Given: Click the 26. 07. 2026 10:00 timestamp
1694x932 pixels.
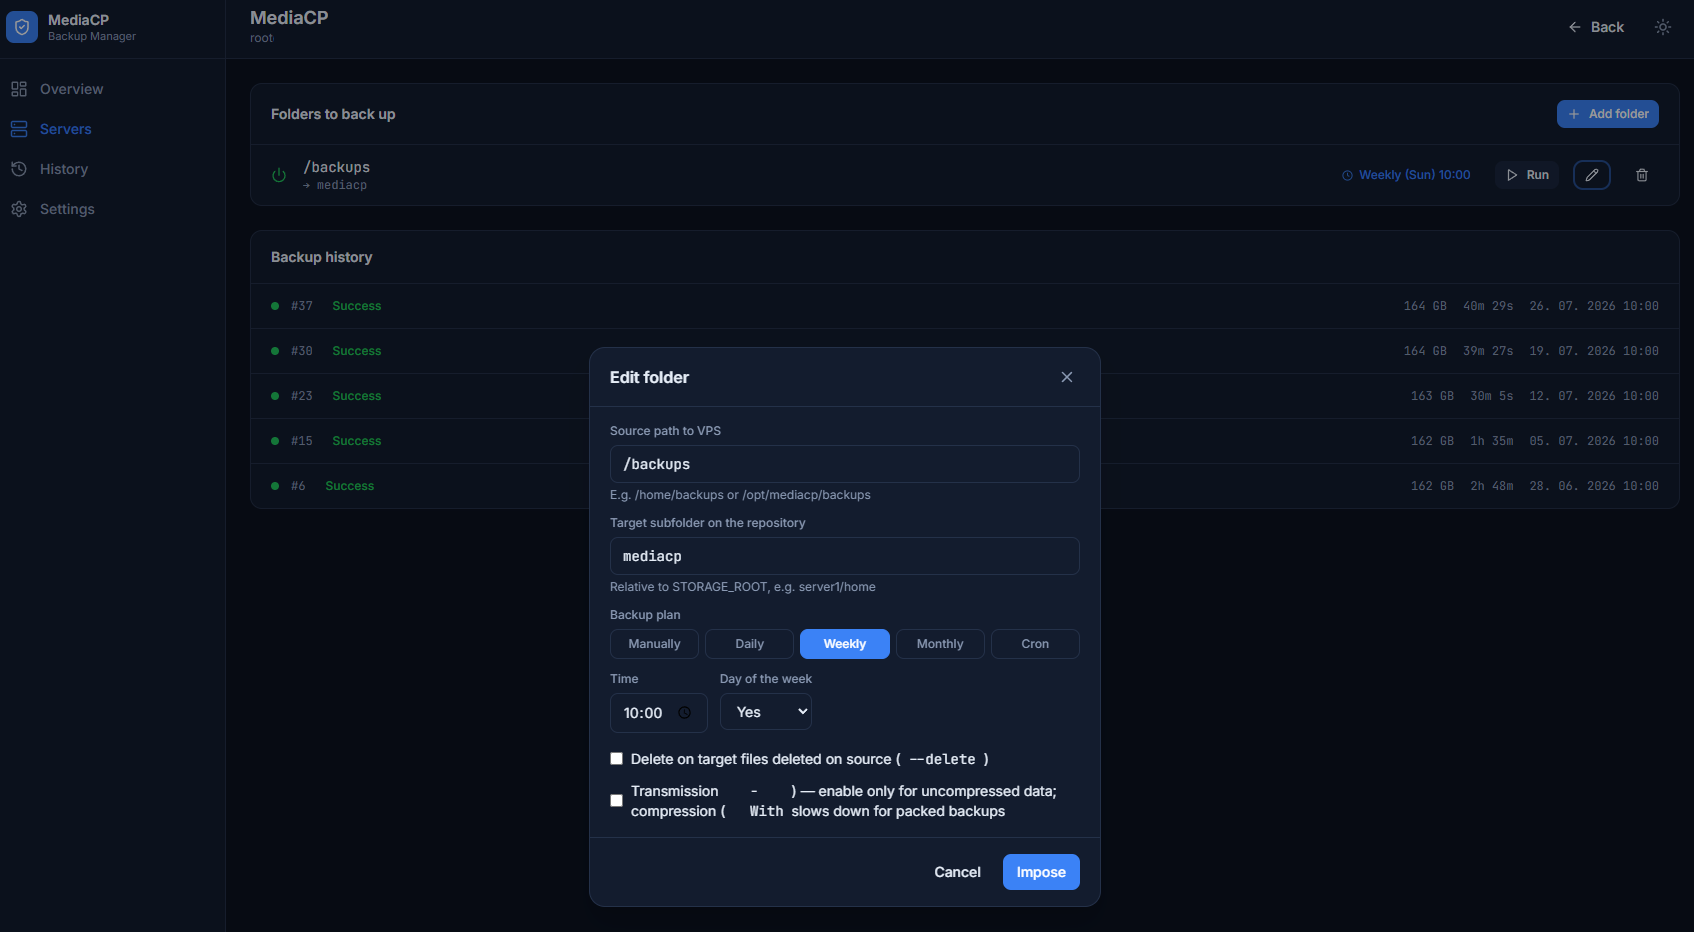Looking at the screenshot, I should [1594, 306].
